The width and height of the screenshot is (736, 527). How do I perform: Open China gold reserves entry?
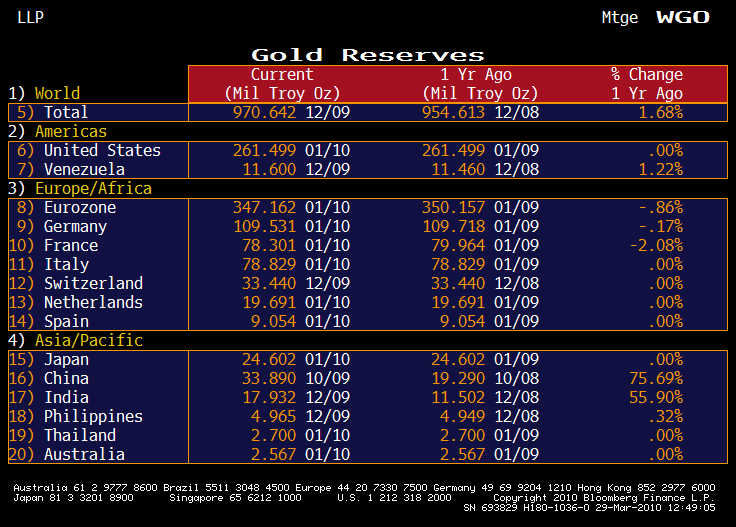(x=66, y=378)
